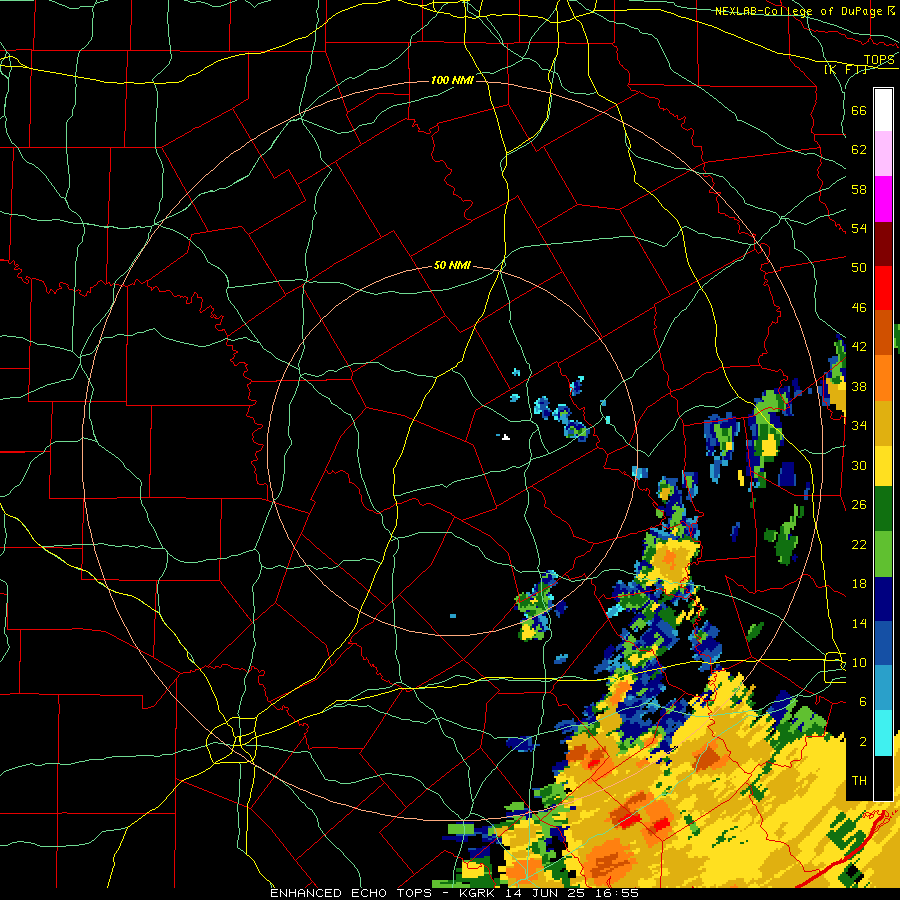Click the light blue legend swatch
The height and width of the screenshot is (900, 900).
(883, 688)
